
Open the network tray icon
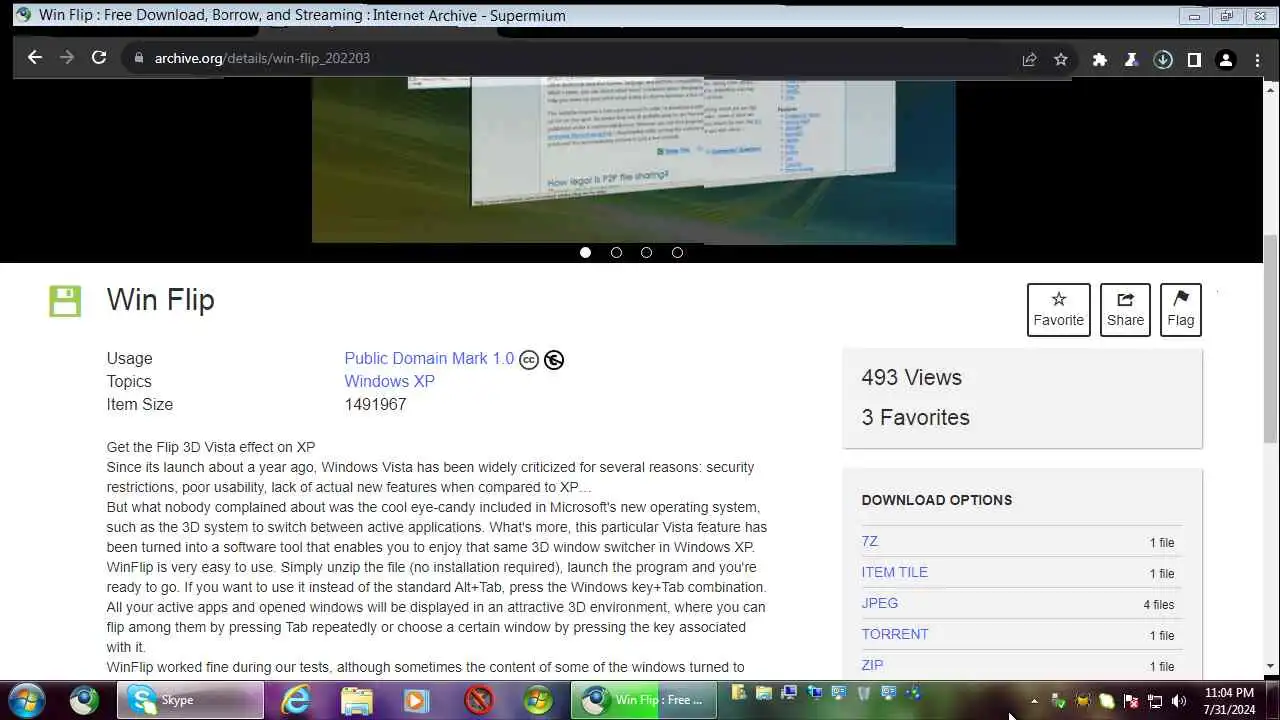1155,701
